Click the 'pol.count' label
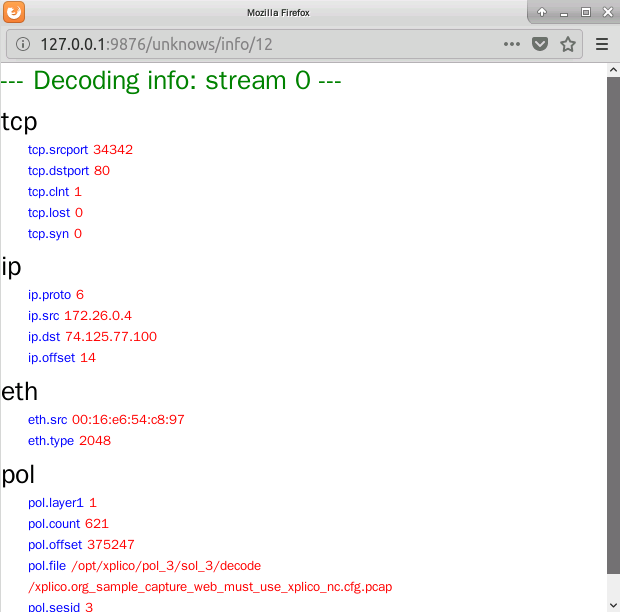The height and width of the screenshot is (612, 620). [54, 524]
